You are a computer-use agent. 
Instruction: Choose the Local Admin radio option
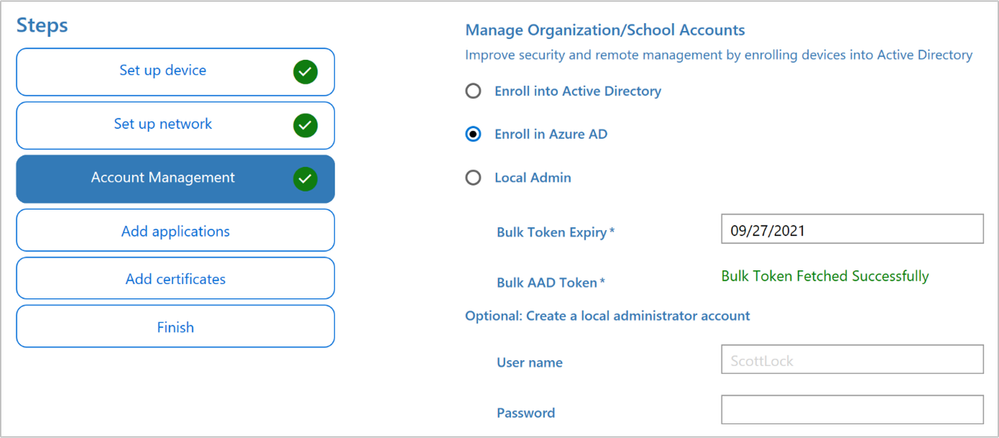[473, 178]
